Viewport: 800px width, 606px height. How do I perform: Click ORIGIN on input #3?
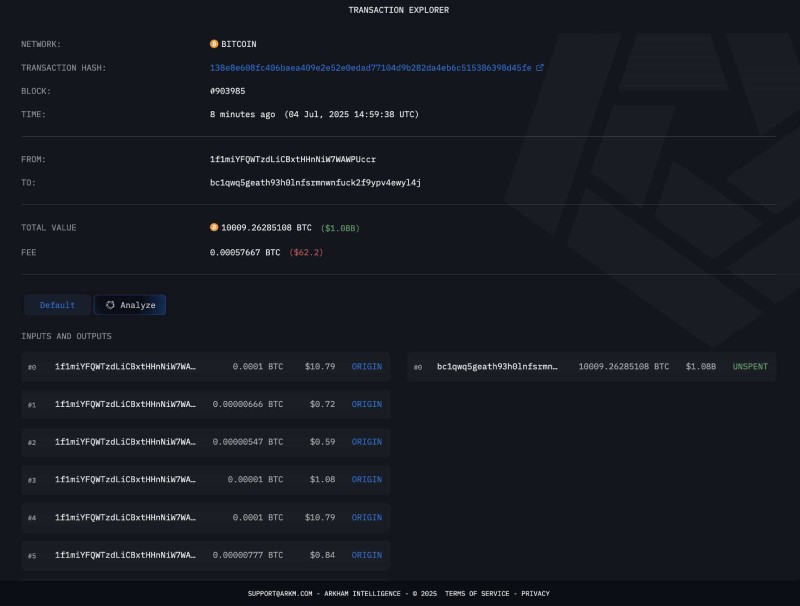click(x=366, y=480)
